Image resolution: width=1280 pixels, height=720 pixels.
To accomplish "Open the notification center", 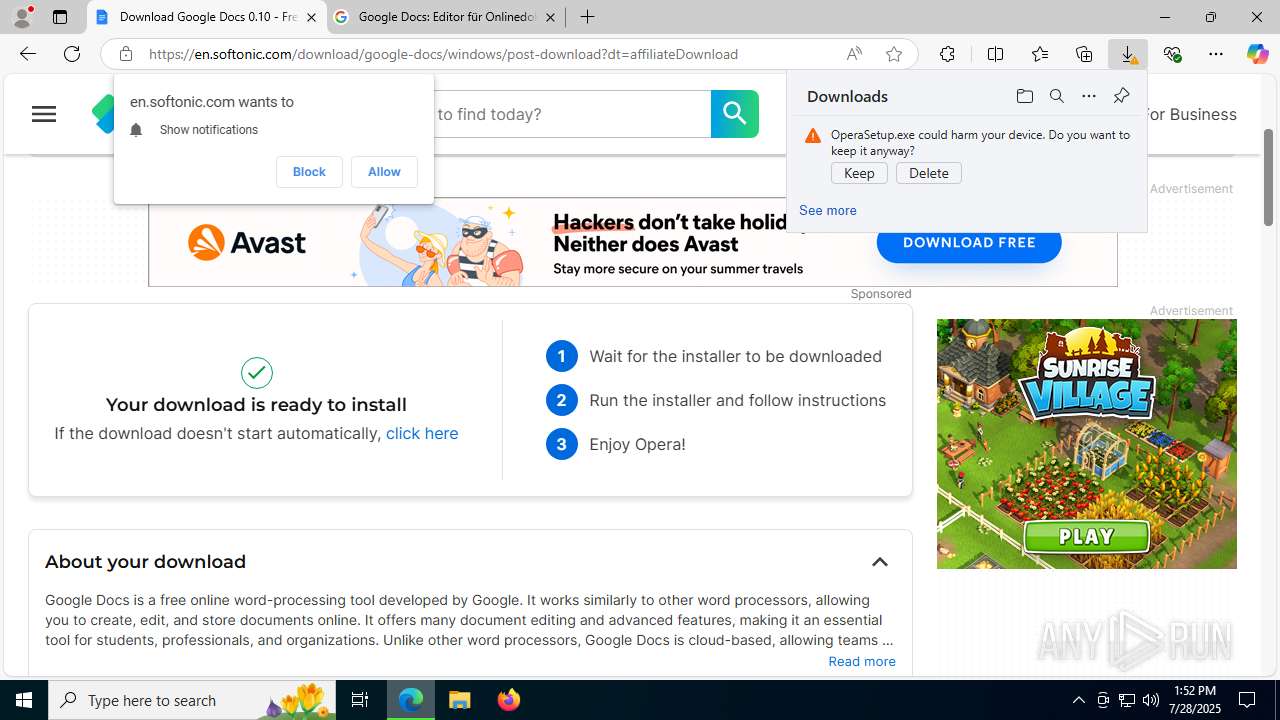I will pos(1248,700).
